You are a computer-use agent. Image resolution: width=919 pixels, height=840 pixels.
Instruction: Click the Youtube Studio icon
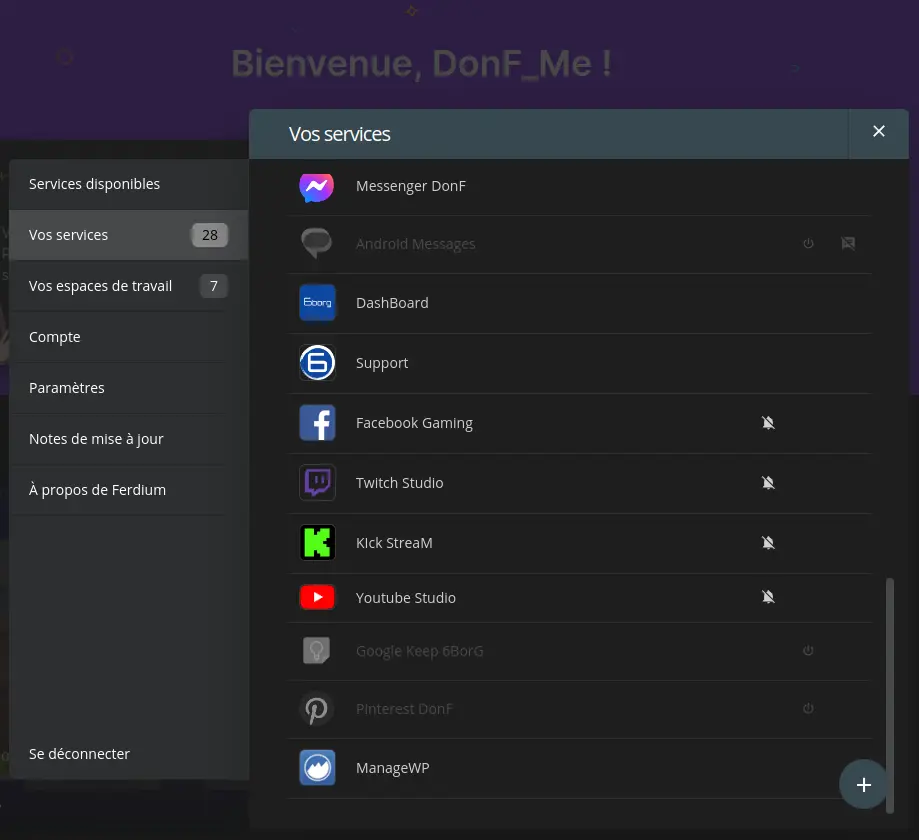(x=317, y=597)
